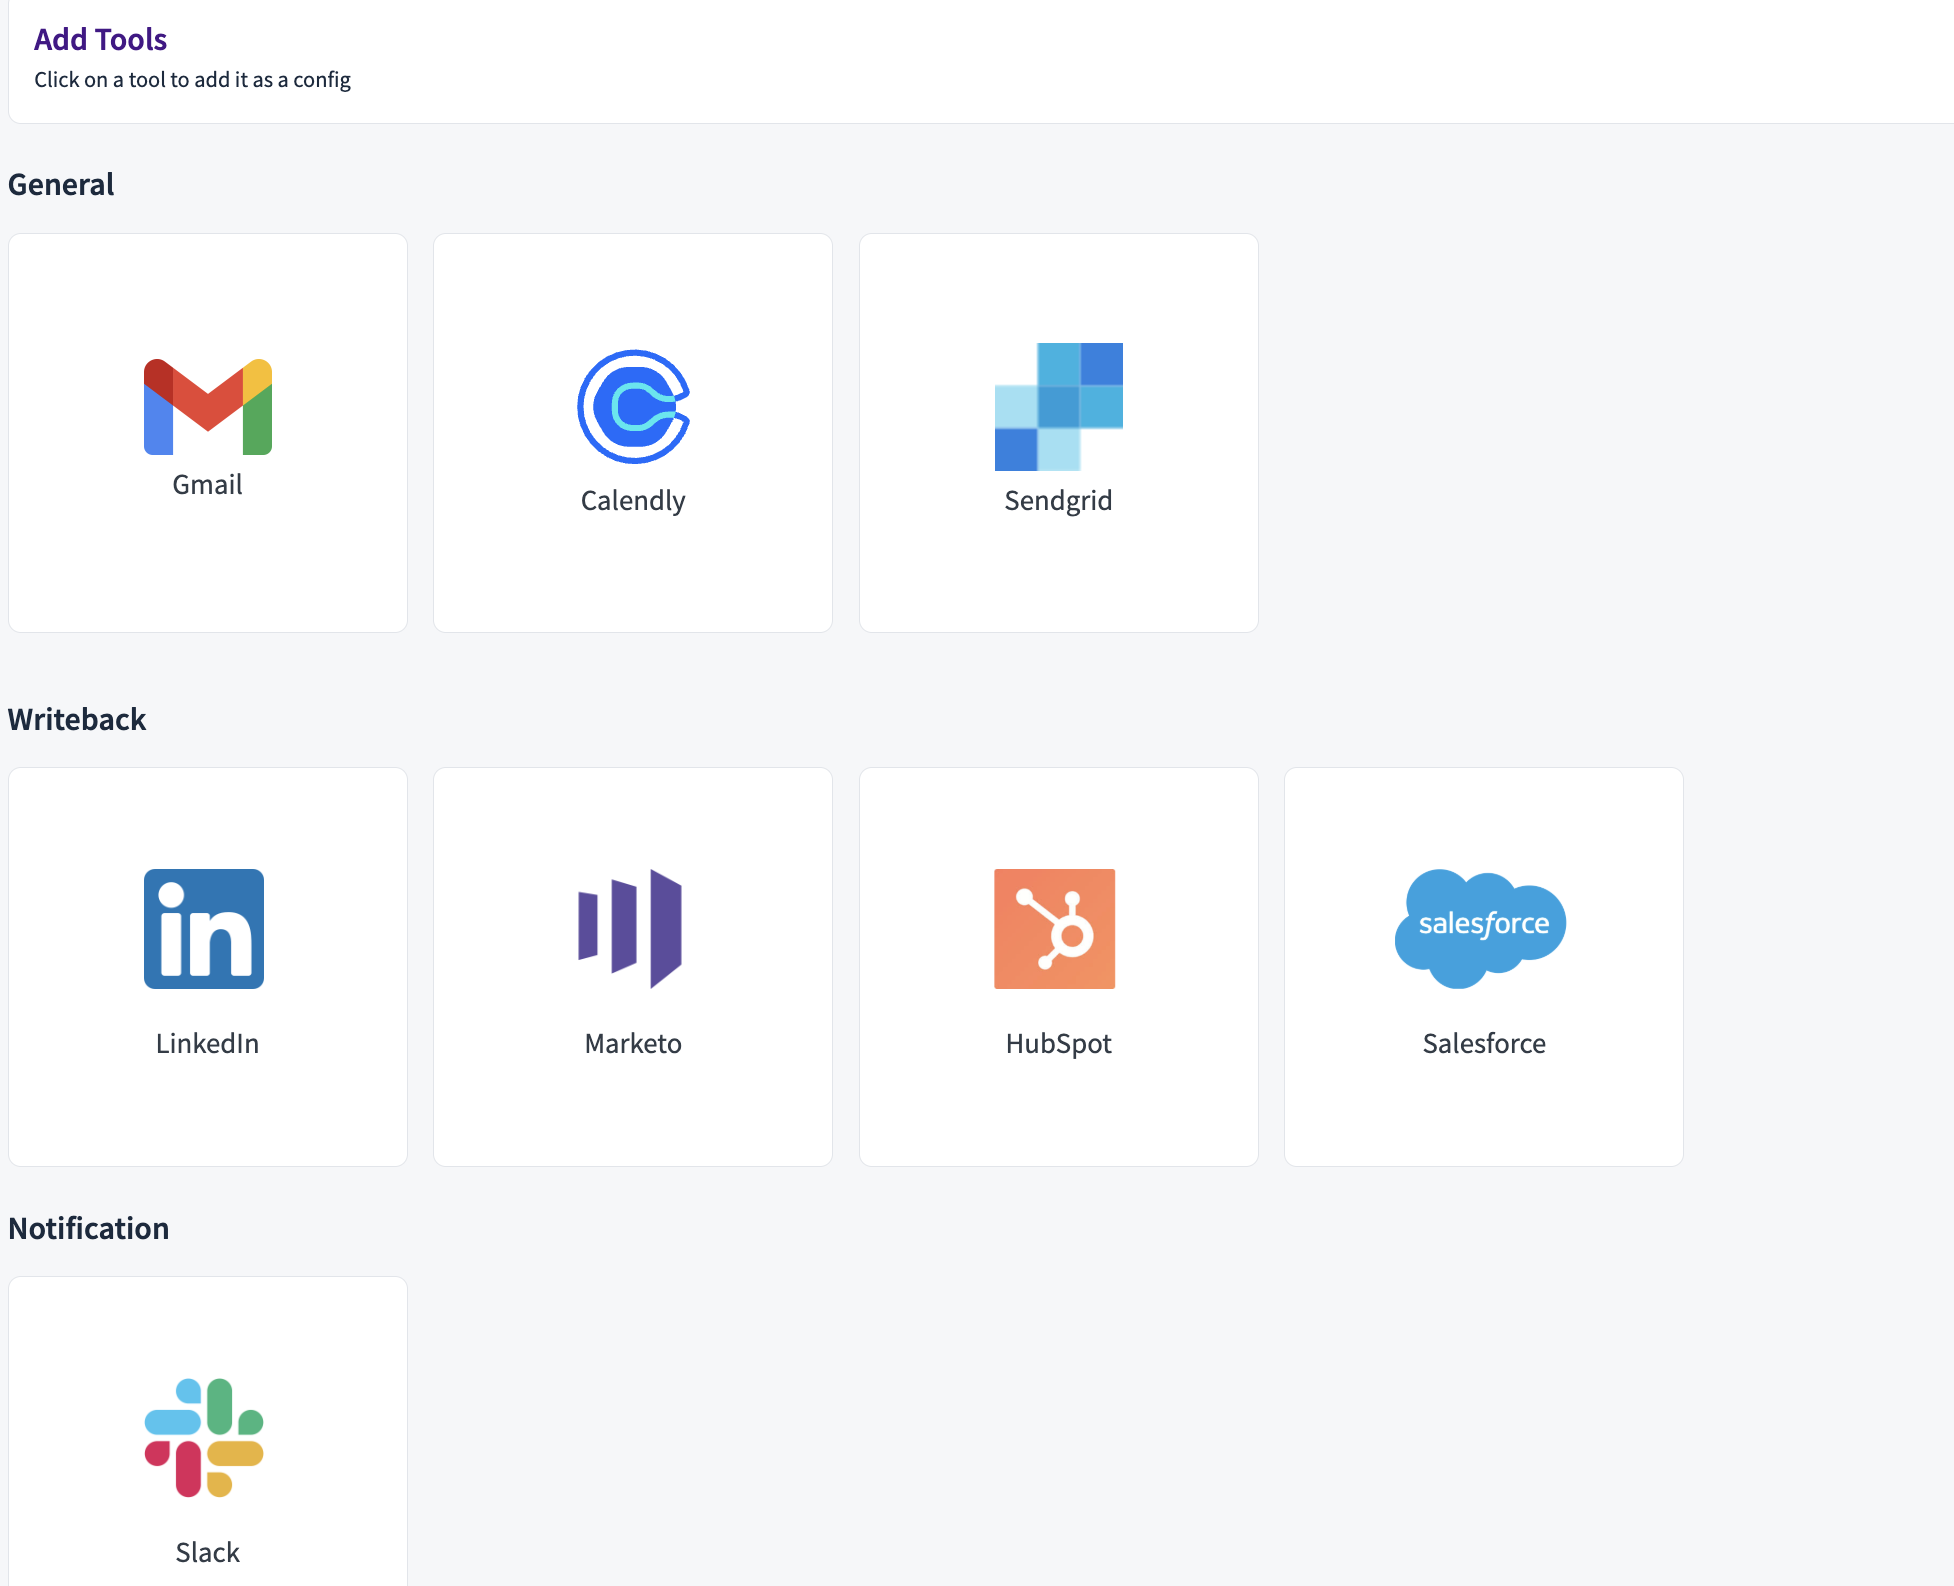Click the HubSpot text label
1954x1586 pixels.
point(1058,1044)
